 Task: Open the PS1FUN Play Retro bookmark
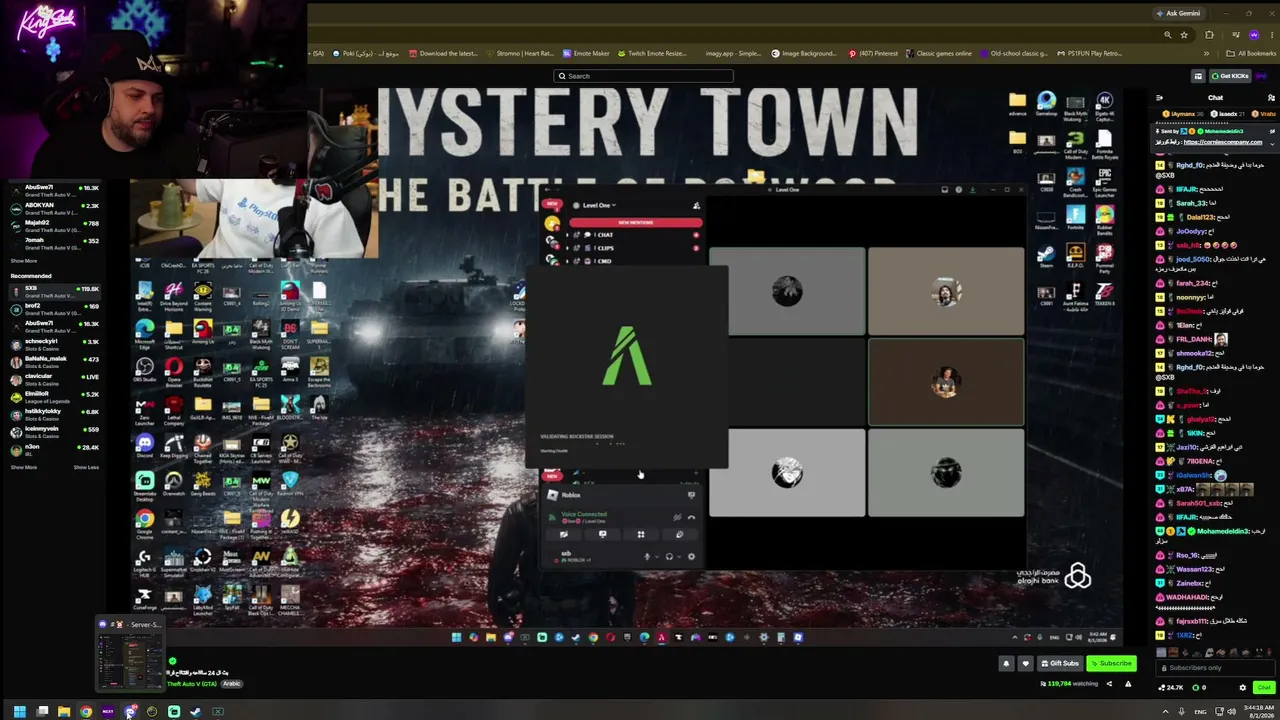(1089, 54)
